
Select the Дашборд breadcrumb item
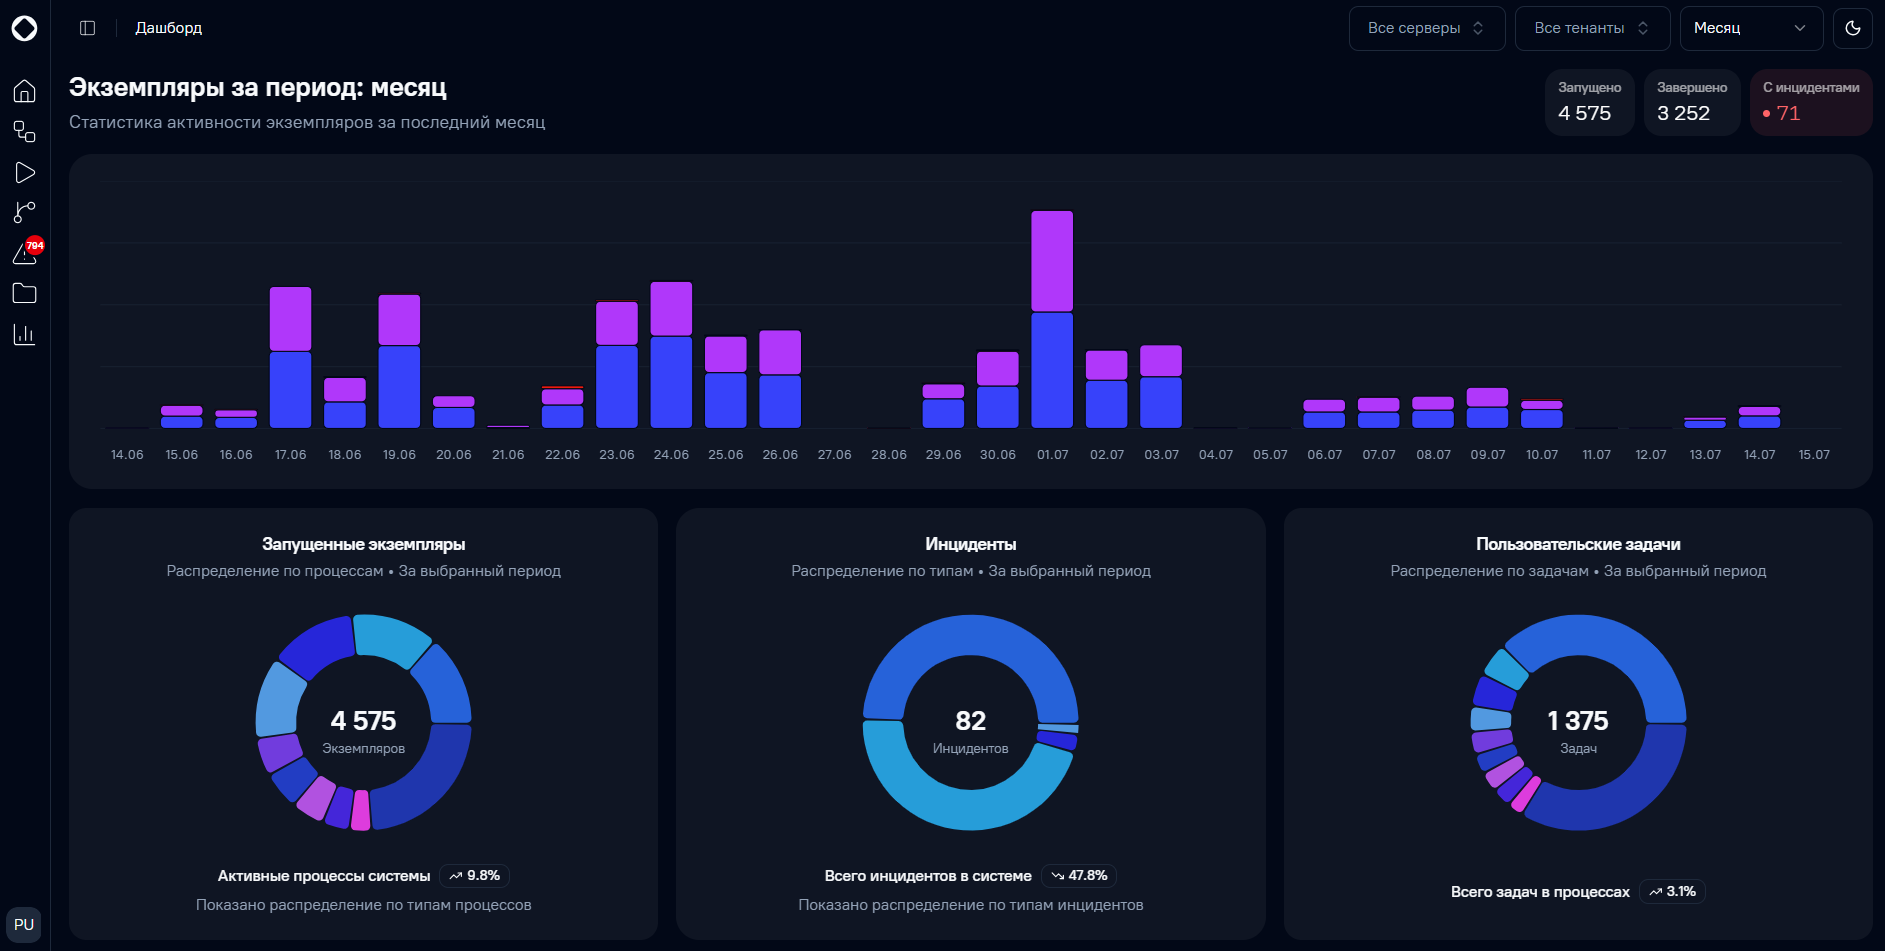tap(169, 28)
